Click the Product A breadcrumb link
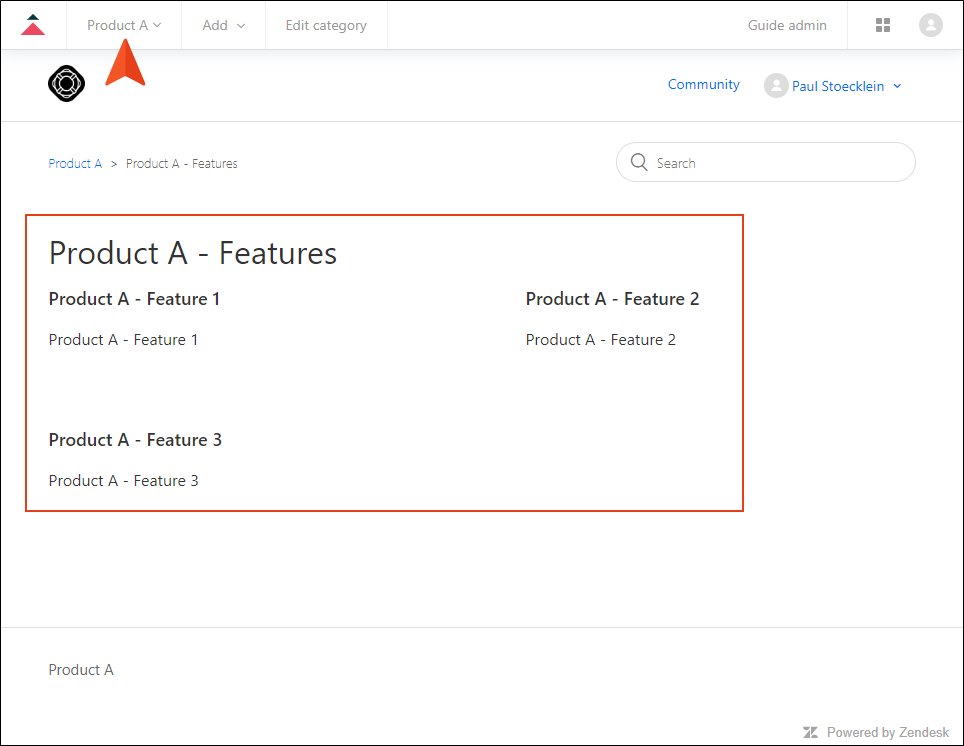 [75, 164]
